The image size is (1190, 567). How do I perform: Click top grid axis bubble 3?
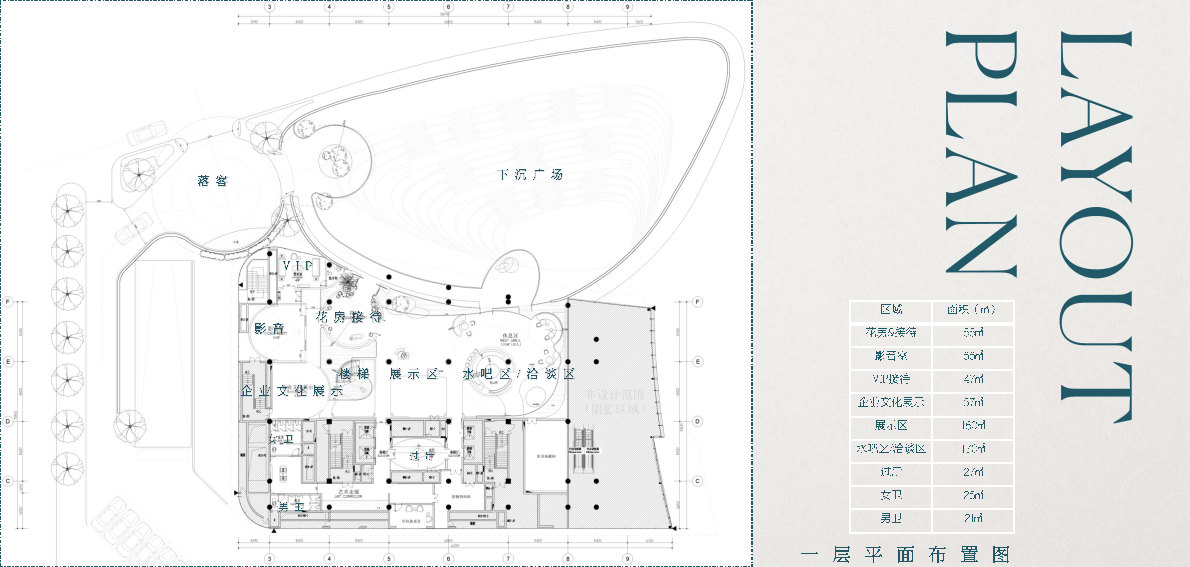pyautogui.click(x=269, y=7)
